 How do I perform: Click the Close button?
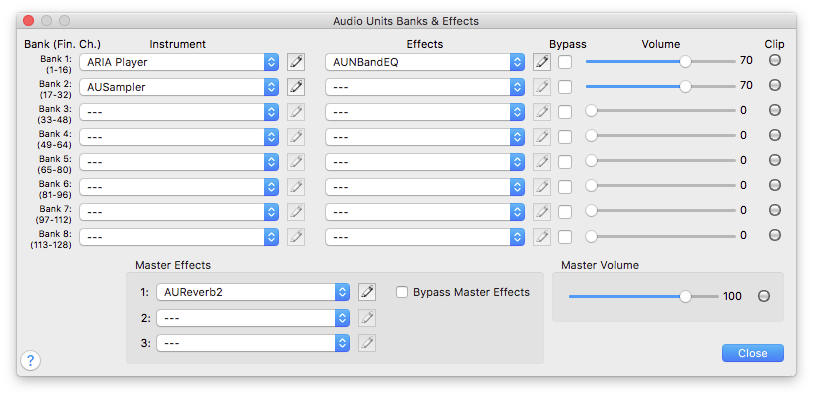753,353
